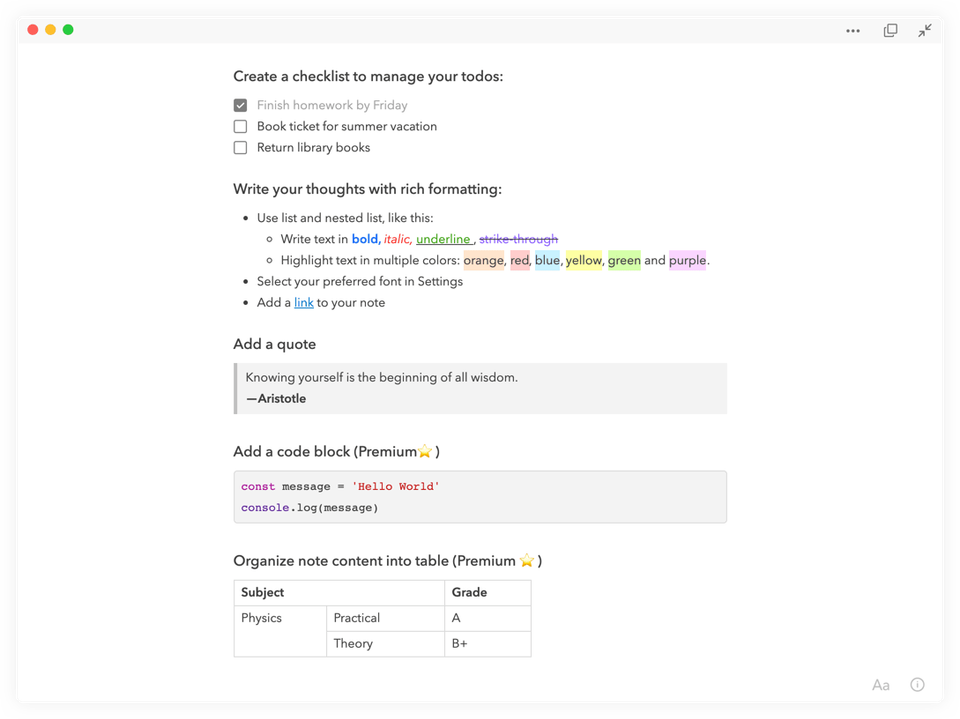Open font settings via the Aa icon
Viewport: 960px width, 719px height.
pyautogui.click(x=881, y=684)
